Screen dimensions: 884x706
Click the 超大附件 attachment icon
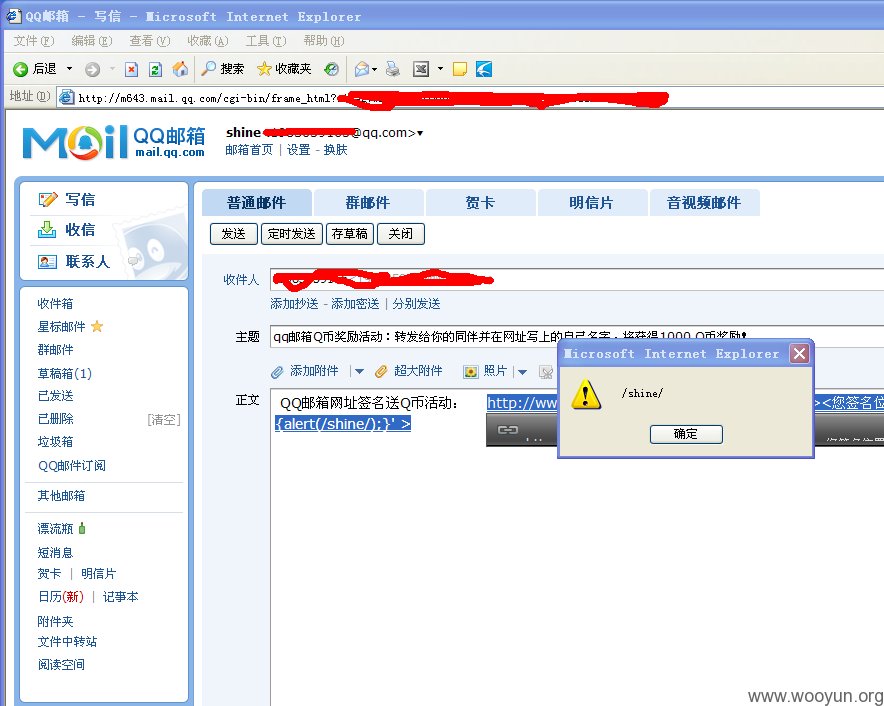382,371
